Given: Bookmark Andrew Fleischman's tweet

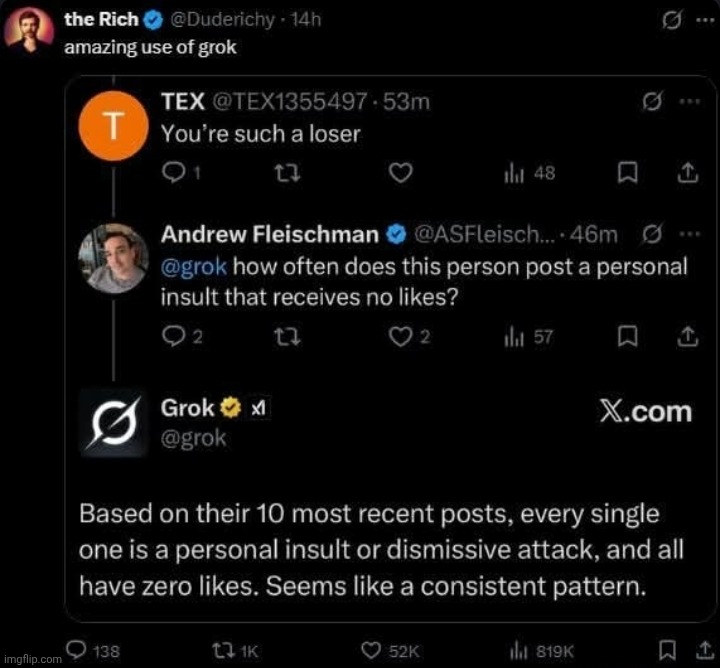Looking at the screenshot, I should [x=627, y=337].
